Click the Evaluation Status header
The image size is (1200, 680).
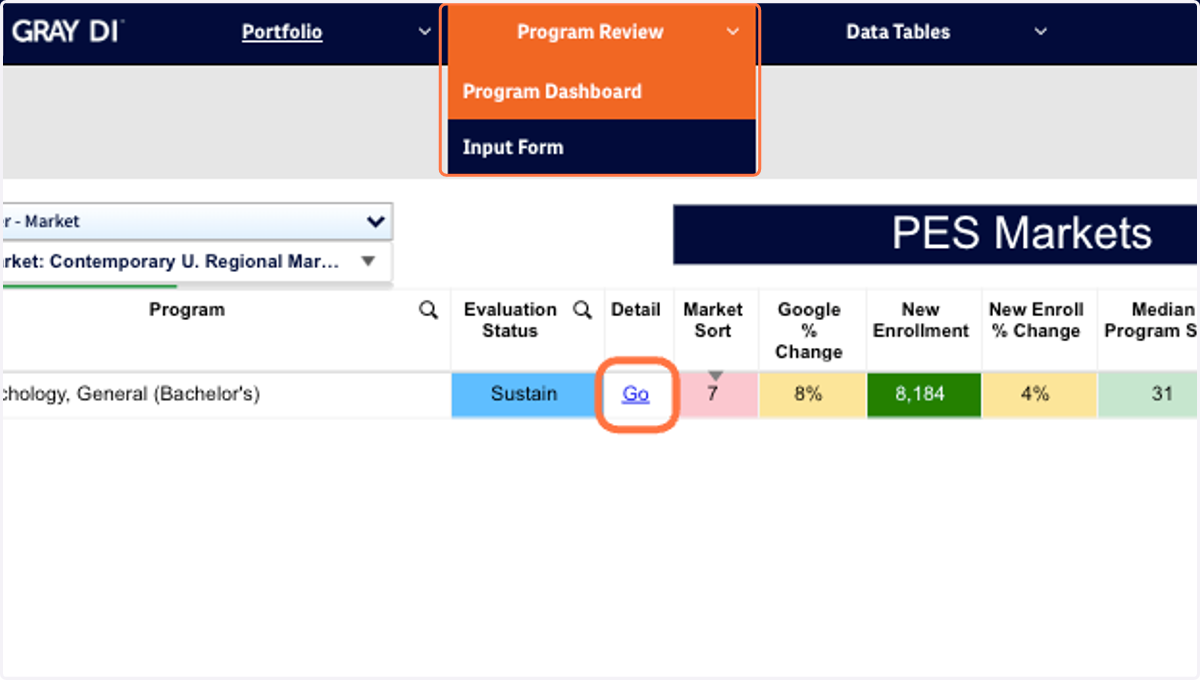(x=510, y=320)
